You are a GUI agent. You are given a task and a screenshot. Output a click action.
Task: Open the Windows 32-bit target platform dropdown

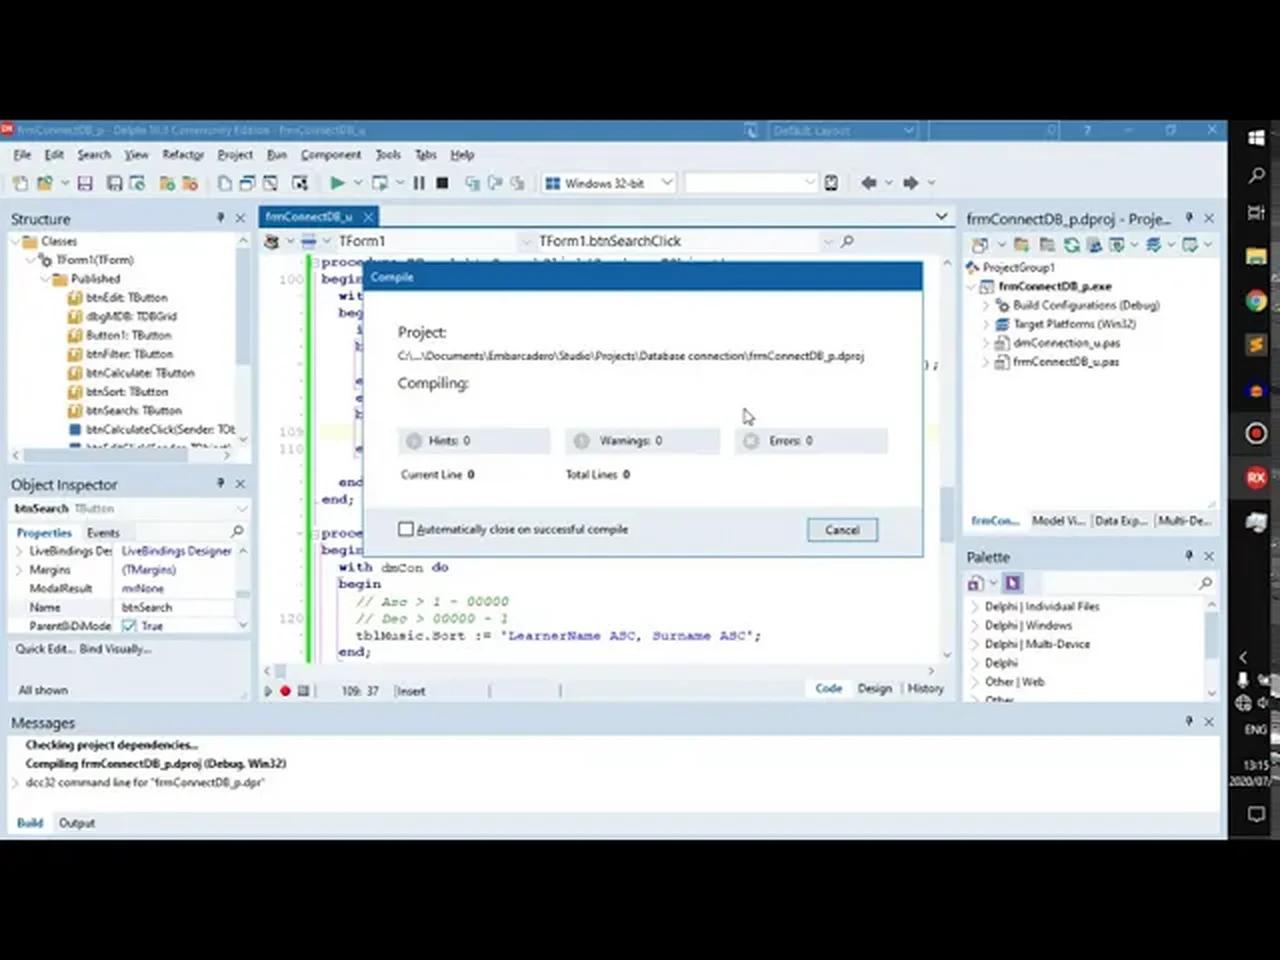pyautogui.click(x=664, y=183)
